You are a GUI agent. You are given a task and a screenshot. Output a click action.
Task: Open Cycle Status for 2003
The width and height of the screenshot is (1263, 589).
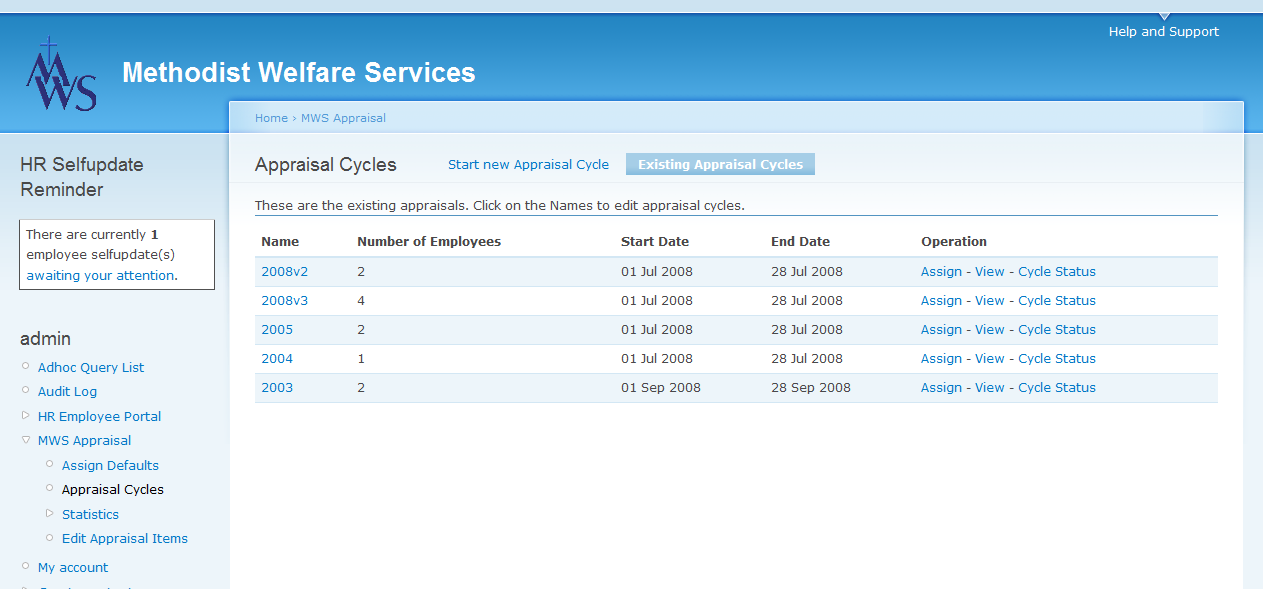[1057, 387]
